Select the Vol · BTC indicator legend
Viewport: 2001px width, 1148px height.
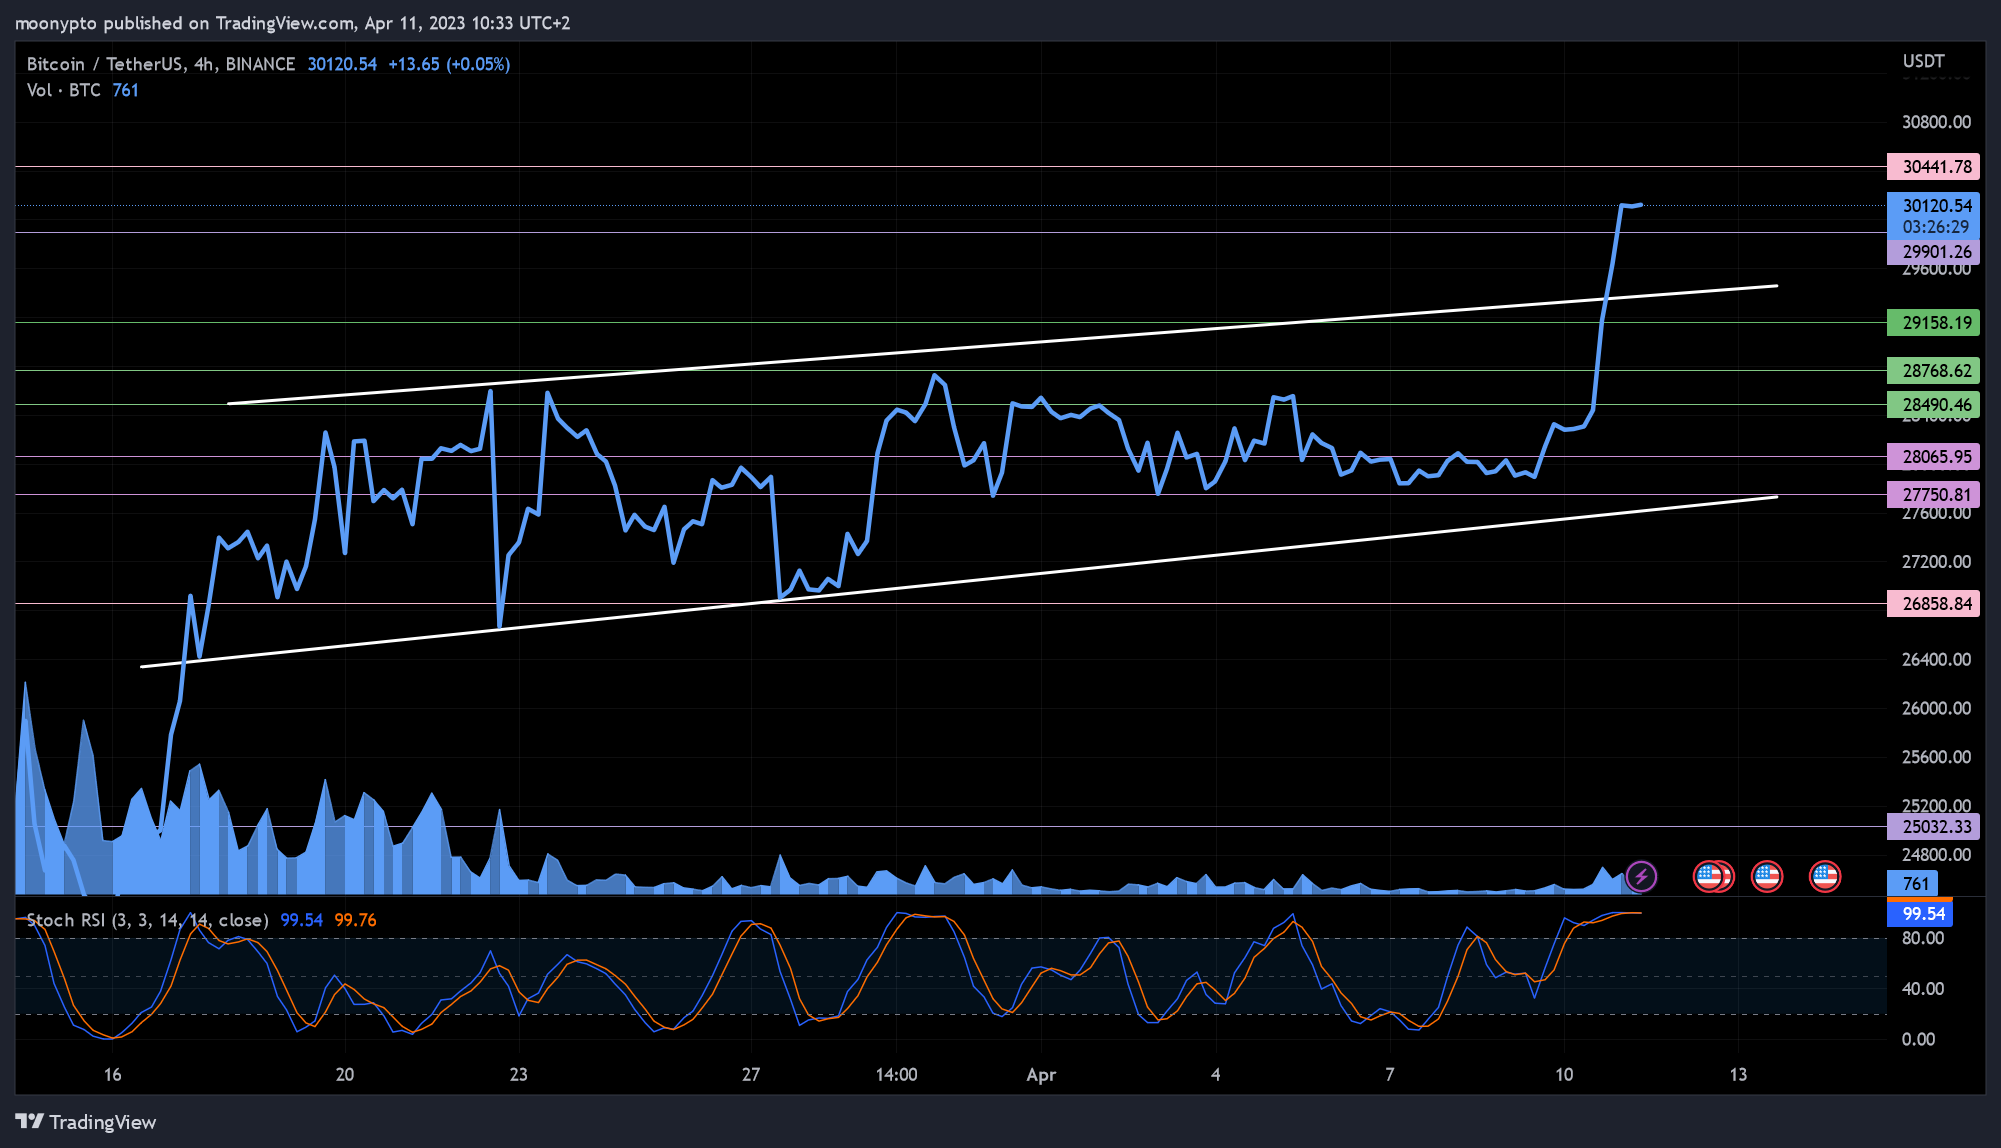pyautogui.click(x=64, y=90)
